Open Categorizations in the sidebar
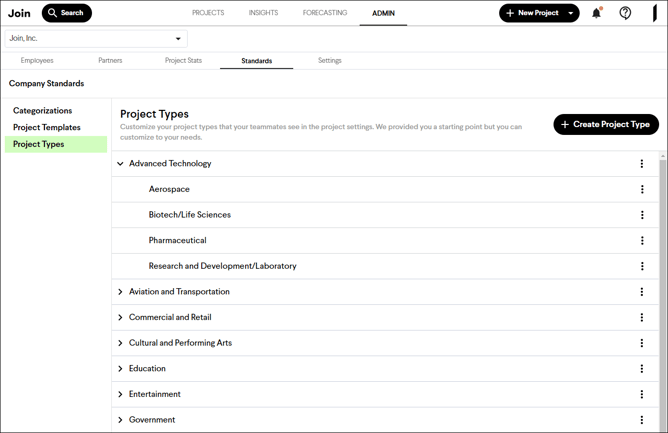Image resolution: width=668 pixels, height=433 pixels. [43, 111]
